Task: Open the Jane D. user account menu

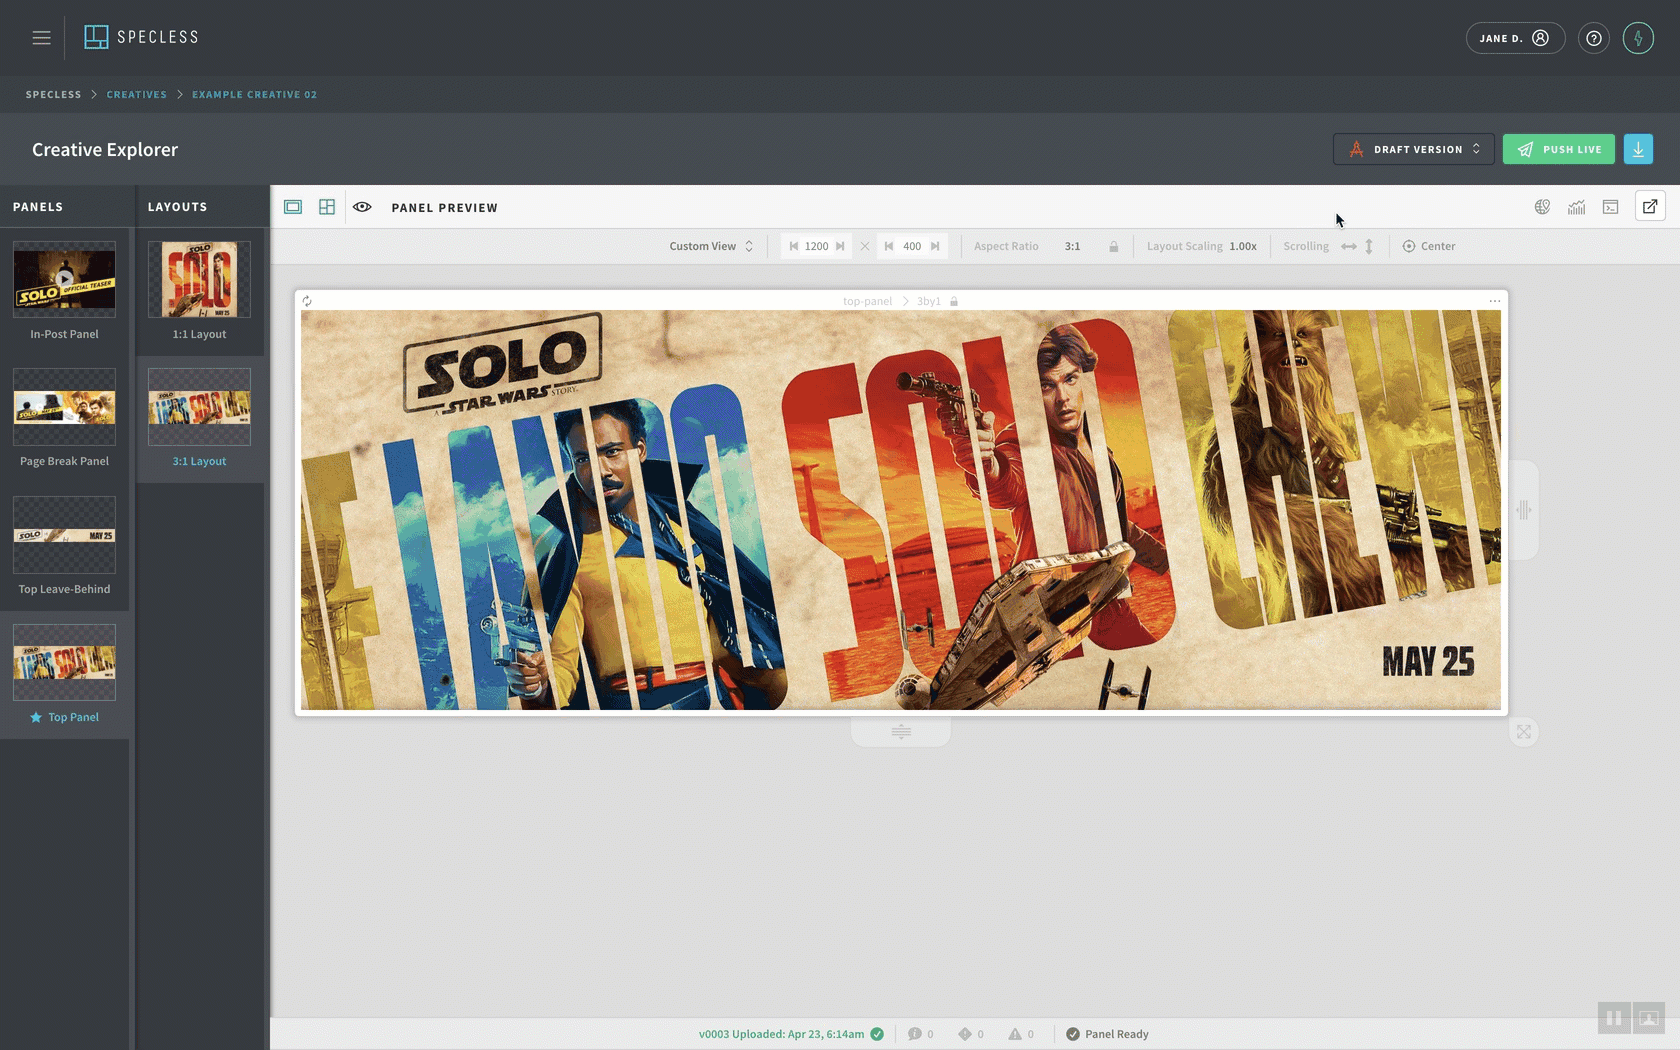Action: (x=1515, y=38)
